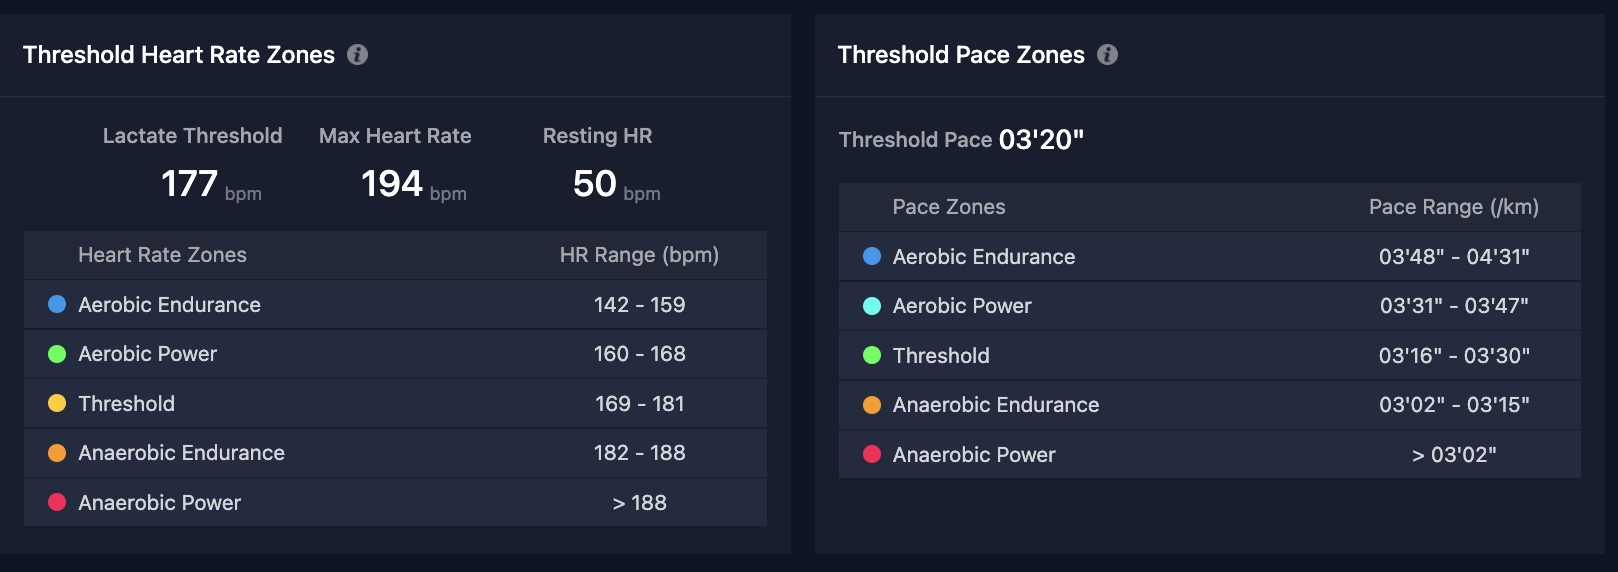Click cyan dot for Aerobic Power pace zone

[872, 306]
